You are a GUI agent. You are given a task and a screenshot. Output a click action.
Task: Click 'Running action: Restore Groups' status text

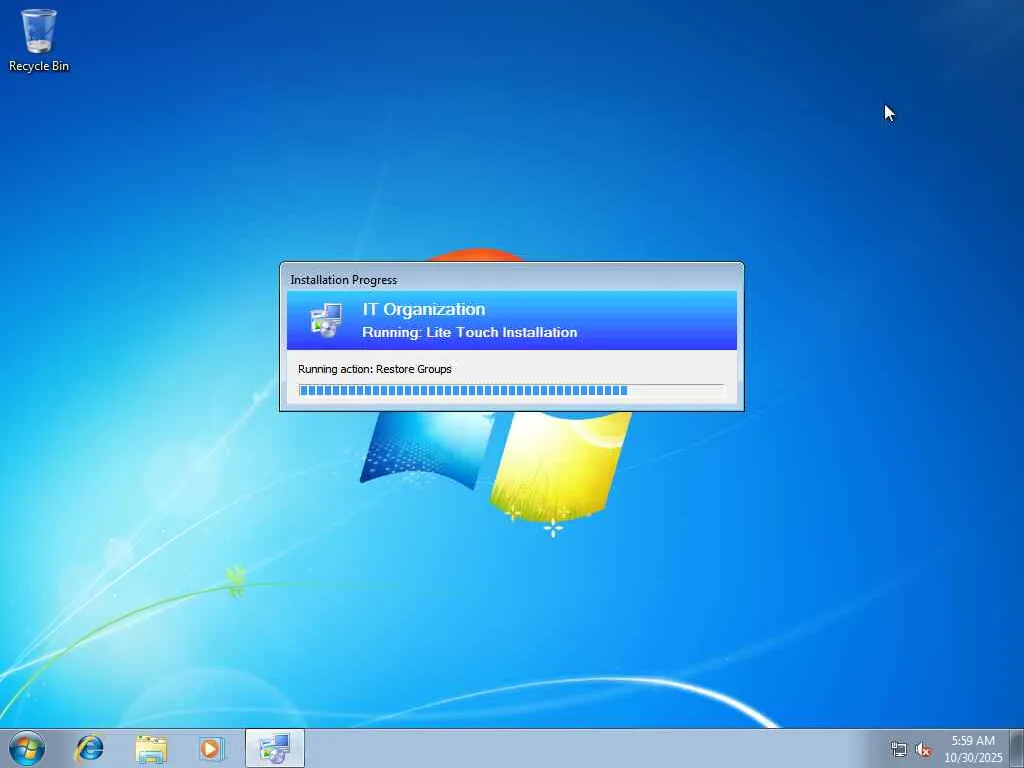375,369
